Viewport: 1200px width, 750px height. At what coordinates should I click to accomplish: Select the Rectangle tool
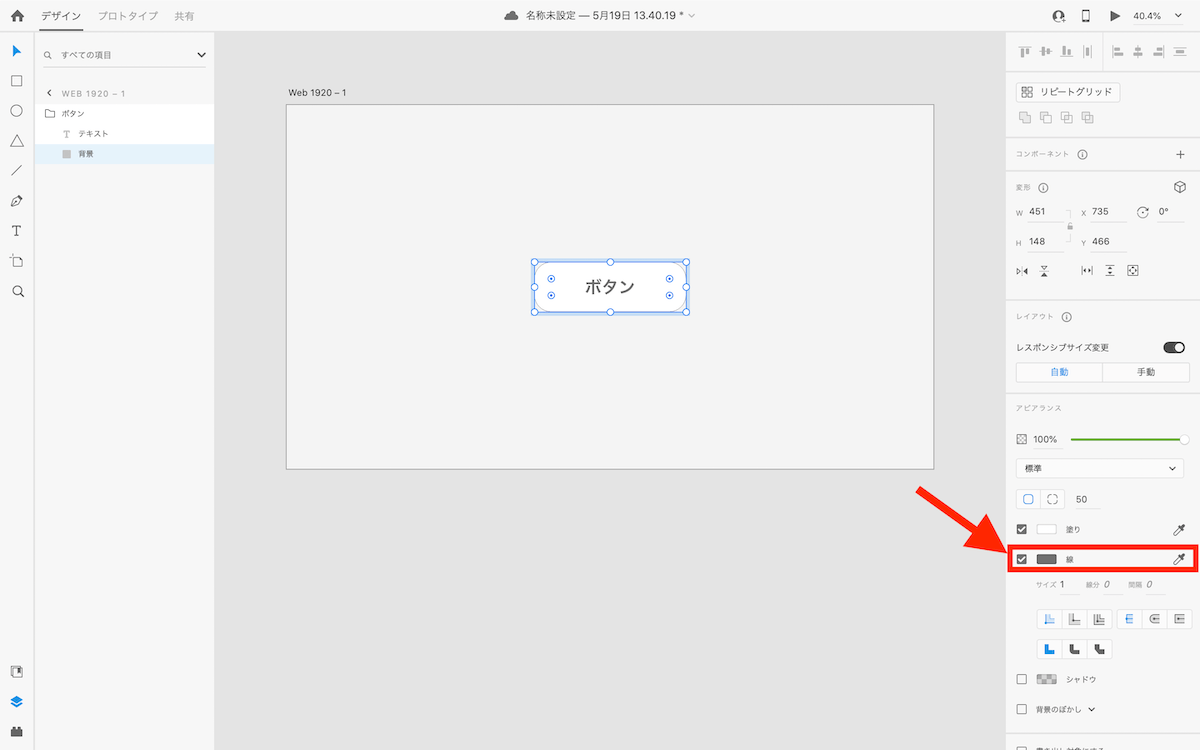pyautogui.click(x=16, y=80)
